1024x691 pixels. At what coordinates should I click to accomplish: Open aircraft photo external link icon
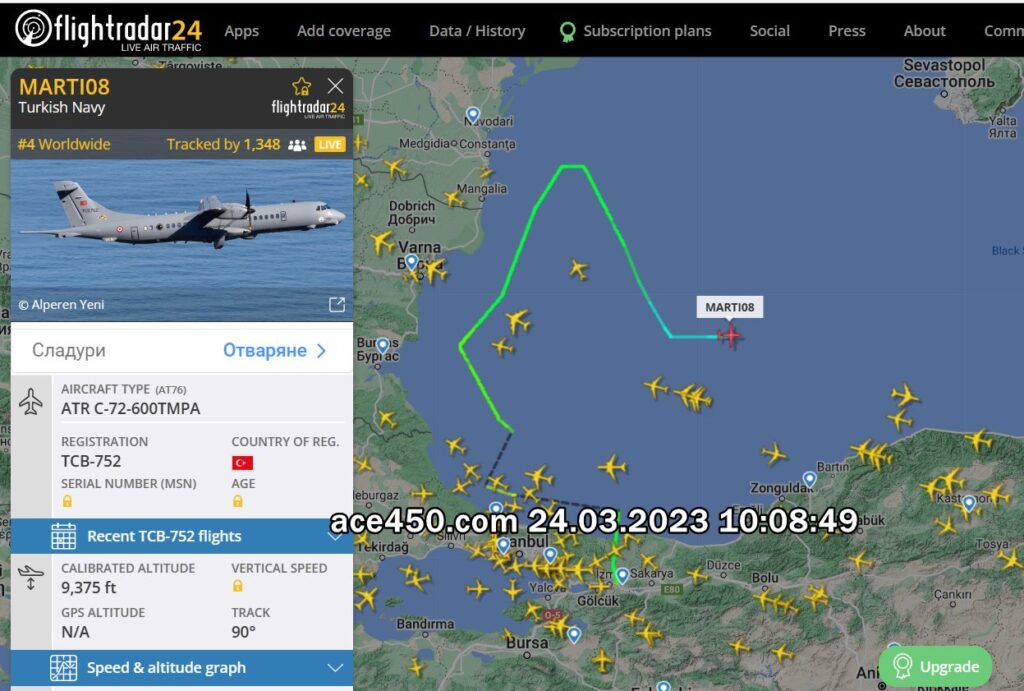pyautogui.click(x=337, y=304)
